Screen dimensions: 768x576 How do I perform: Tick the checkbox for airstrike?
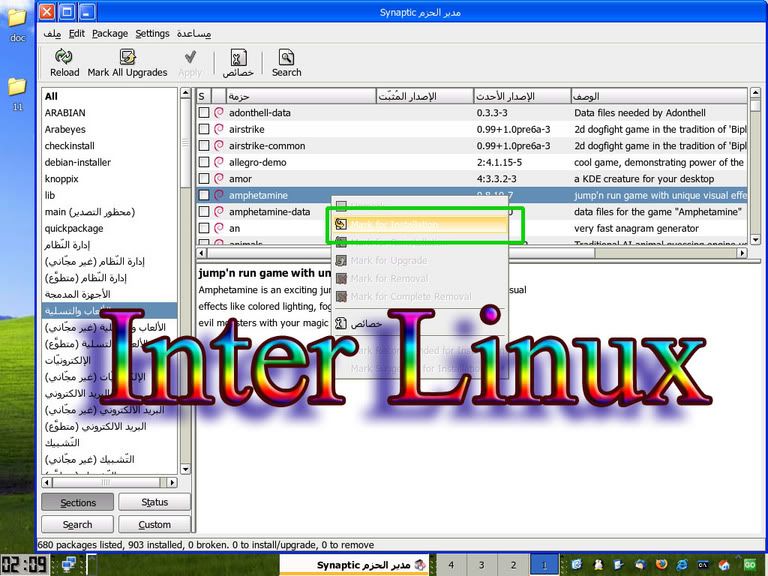click(204, 129)
